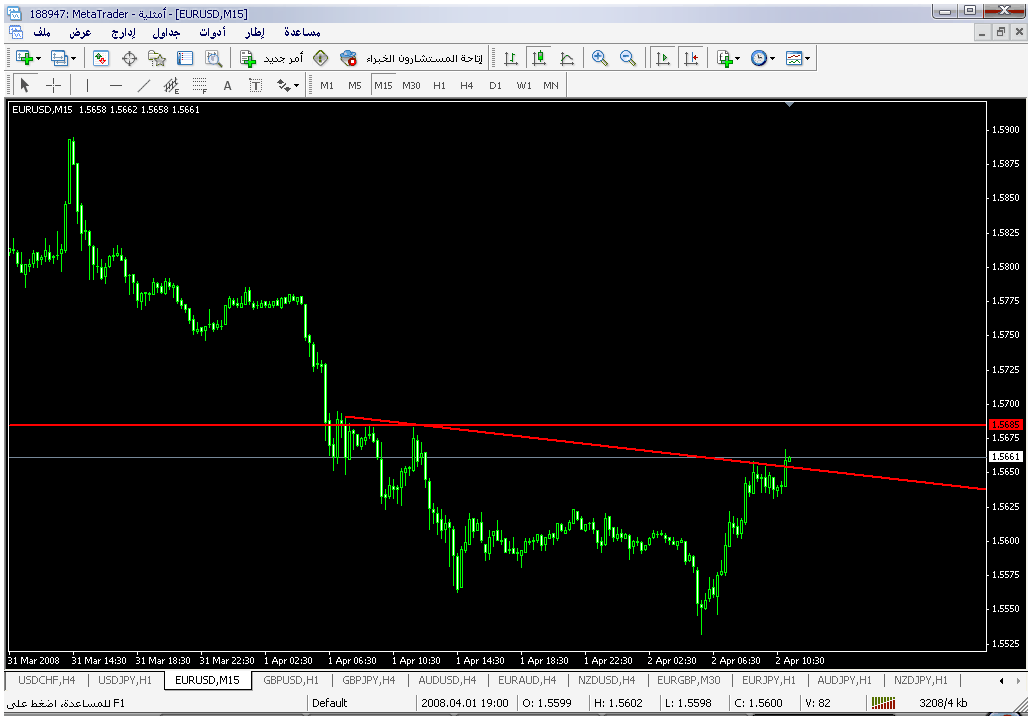The height and width of the screenshot is (716, 1032).
Task: Add a text label with the A tool
Action: (228, 86)
